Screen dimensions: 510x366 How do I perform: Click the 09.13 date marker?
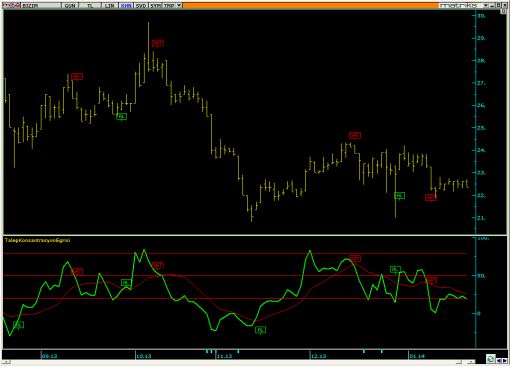point(49,356)
